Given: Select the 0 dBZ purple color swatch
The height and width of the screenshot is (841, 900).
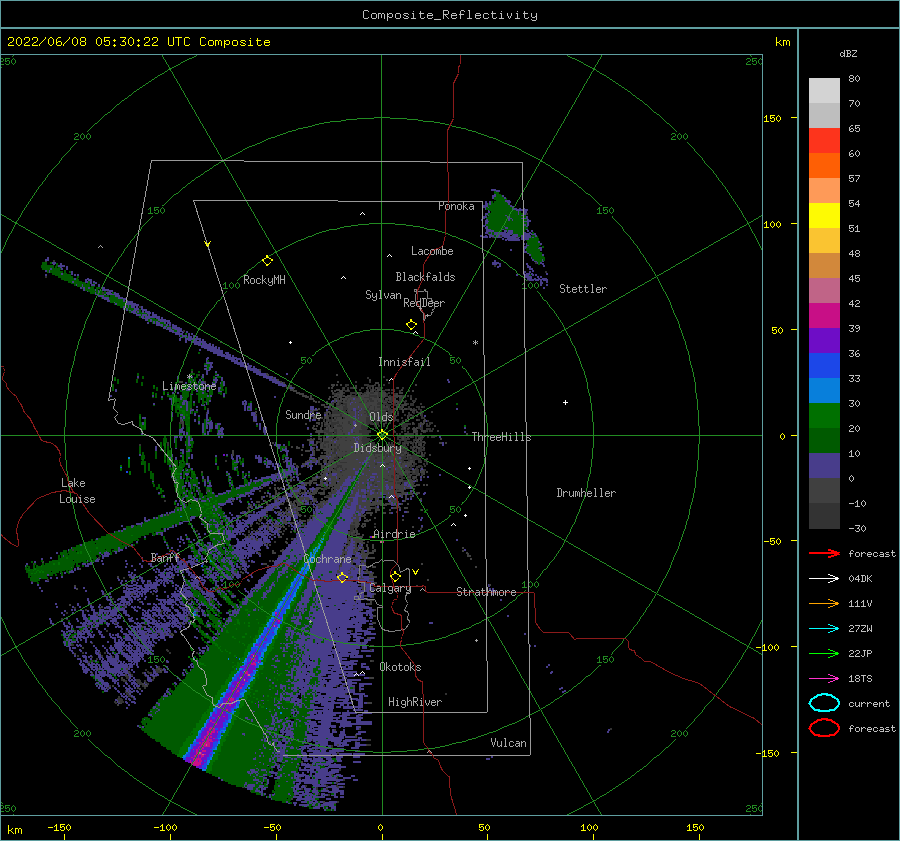Looking at the screenshot, I should (x=824, y=465).
